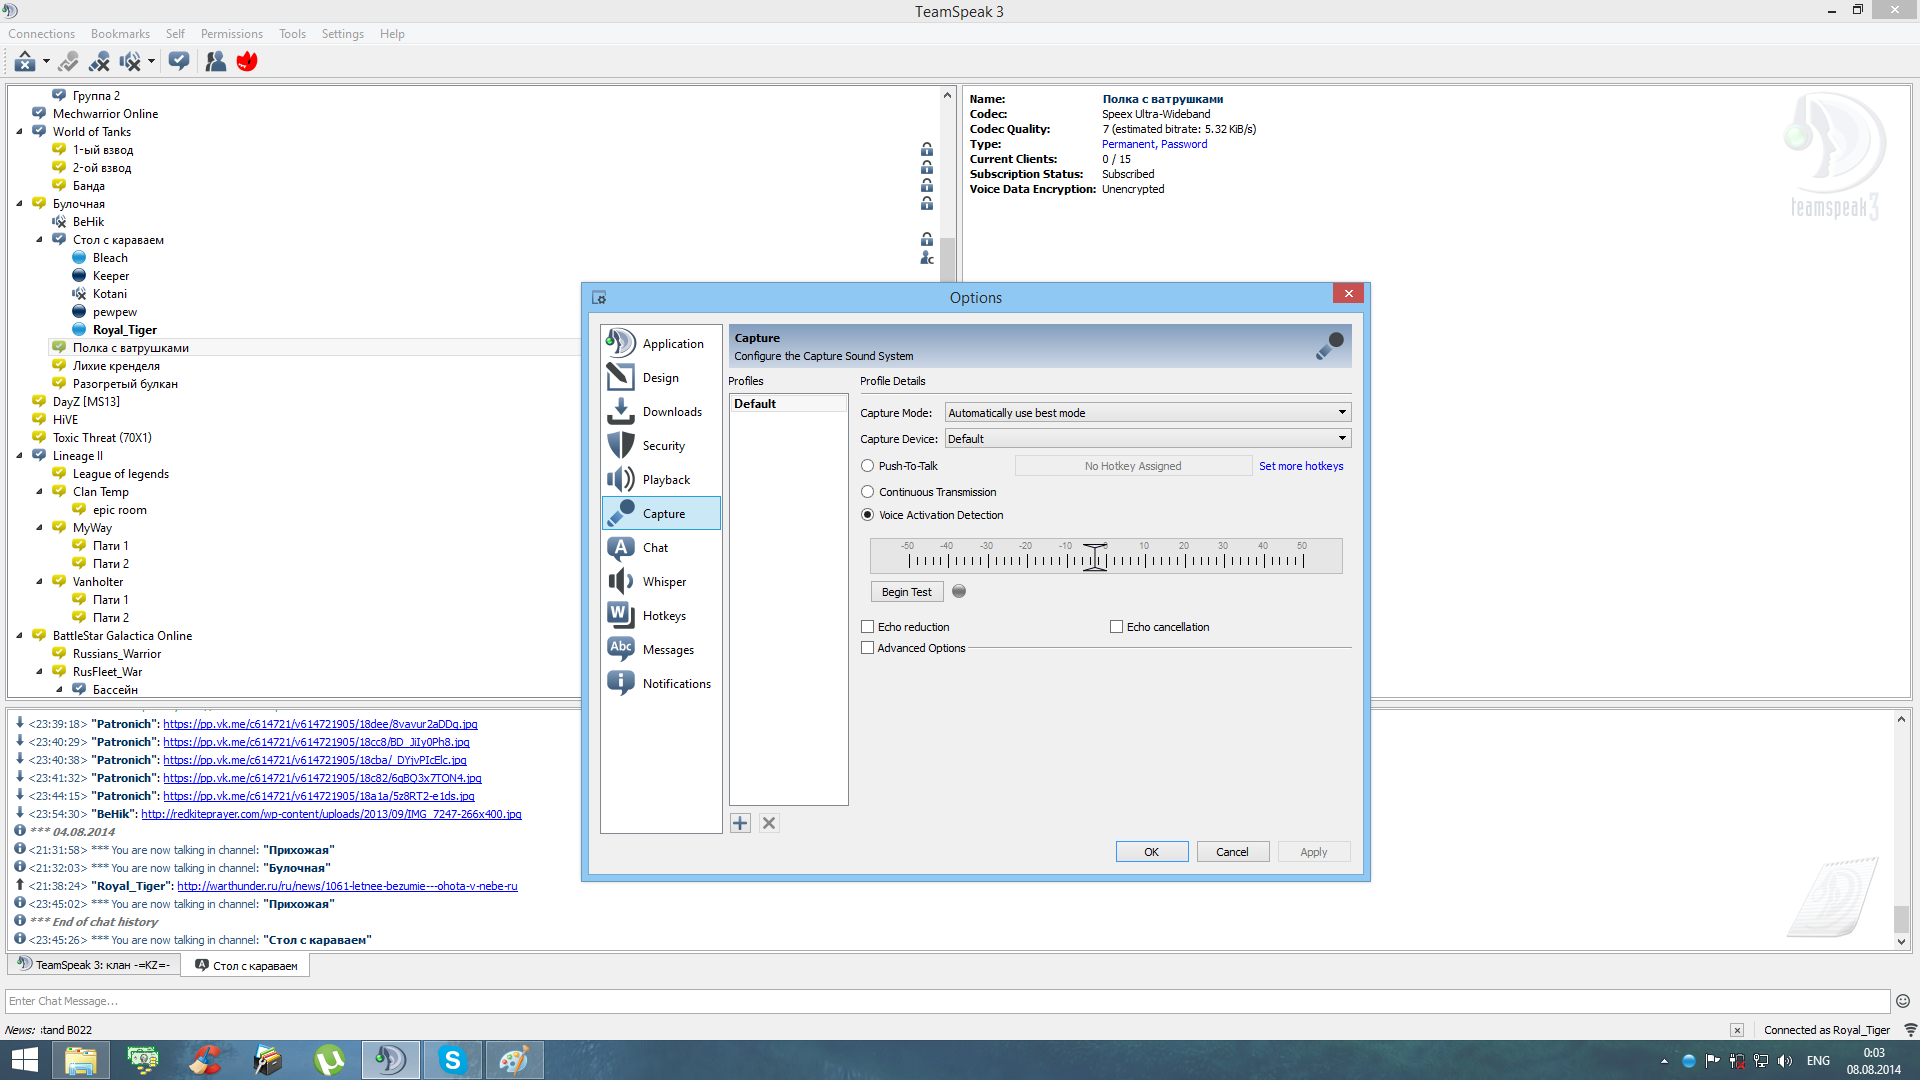Open Playback options category
Image resolution: width=1920 pixels, height=1080 pixels.
pos(661,479)
